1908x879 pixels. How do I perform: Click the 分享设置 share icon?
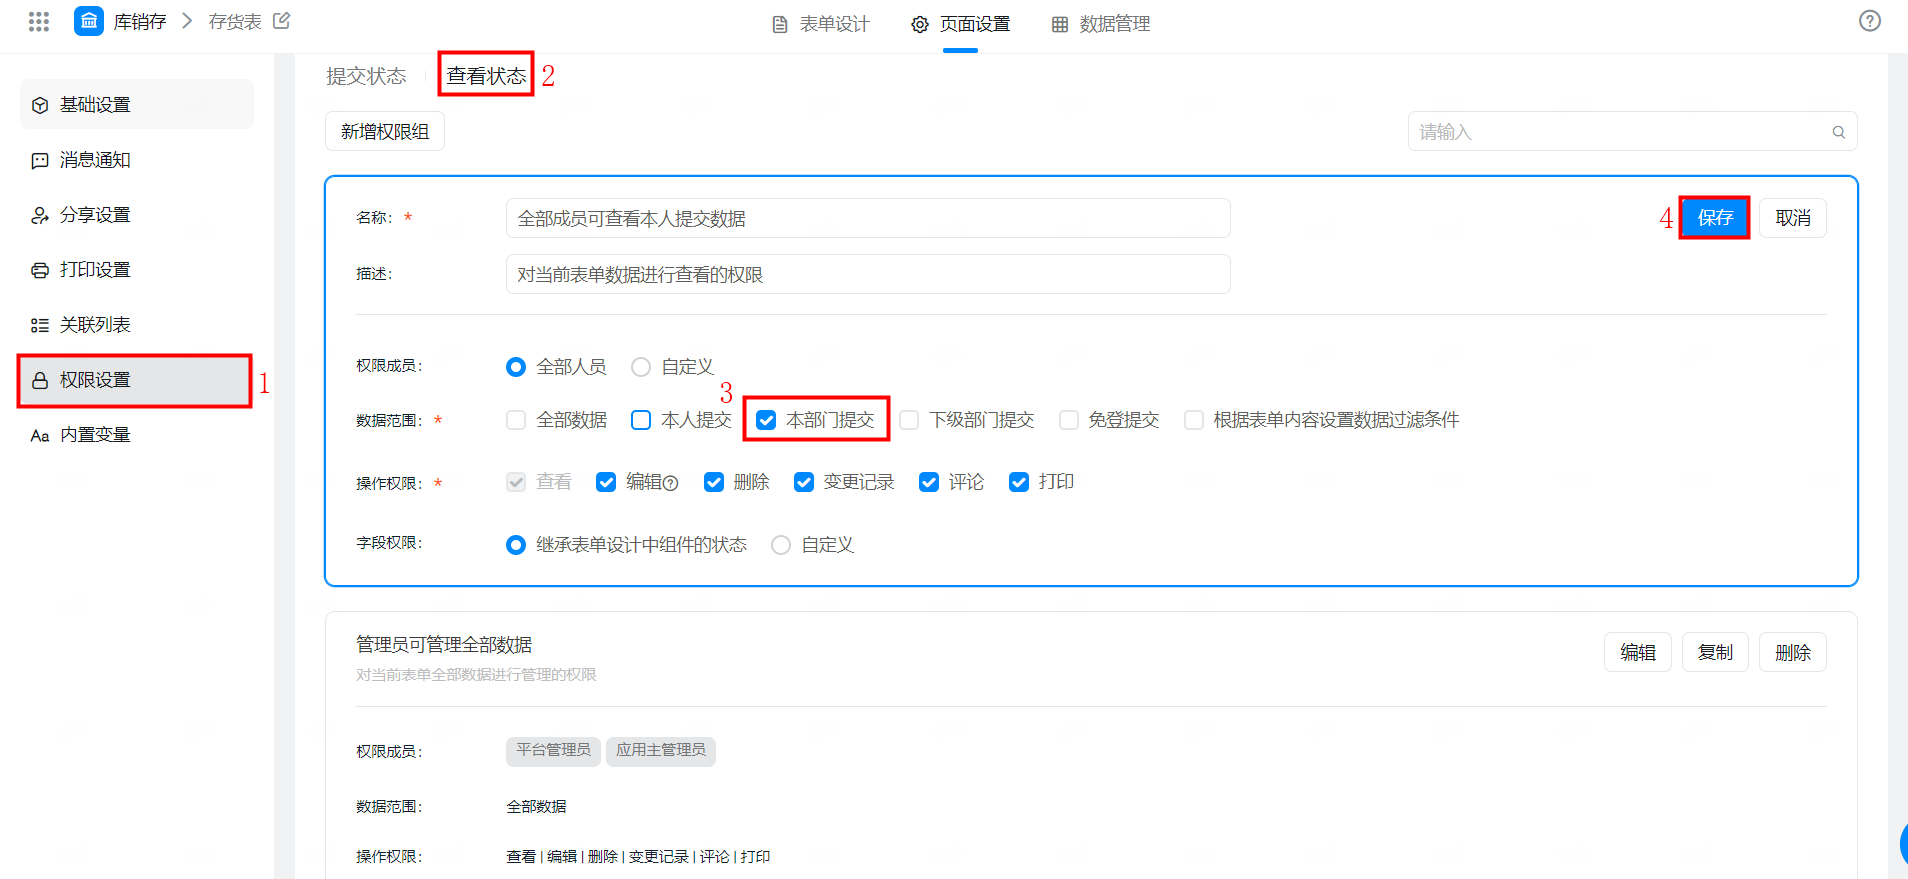(40, 215)
